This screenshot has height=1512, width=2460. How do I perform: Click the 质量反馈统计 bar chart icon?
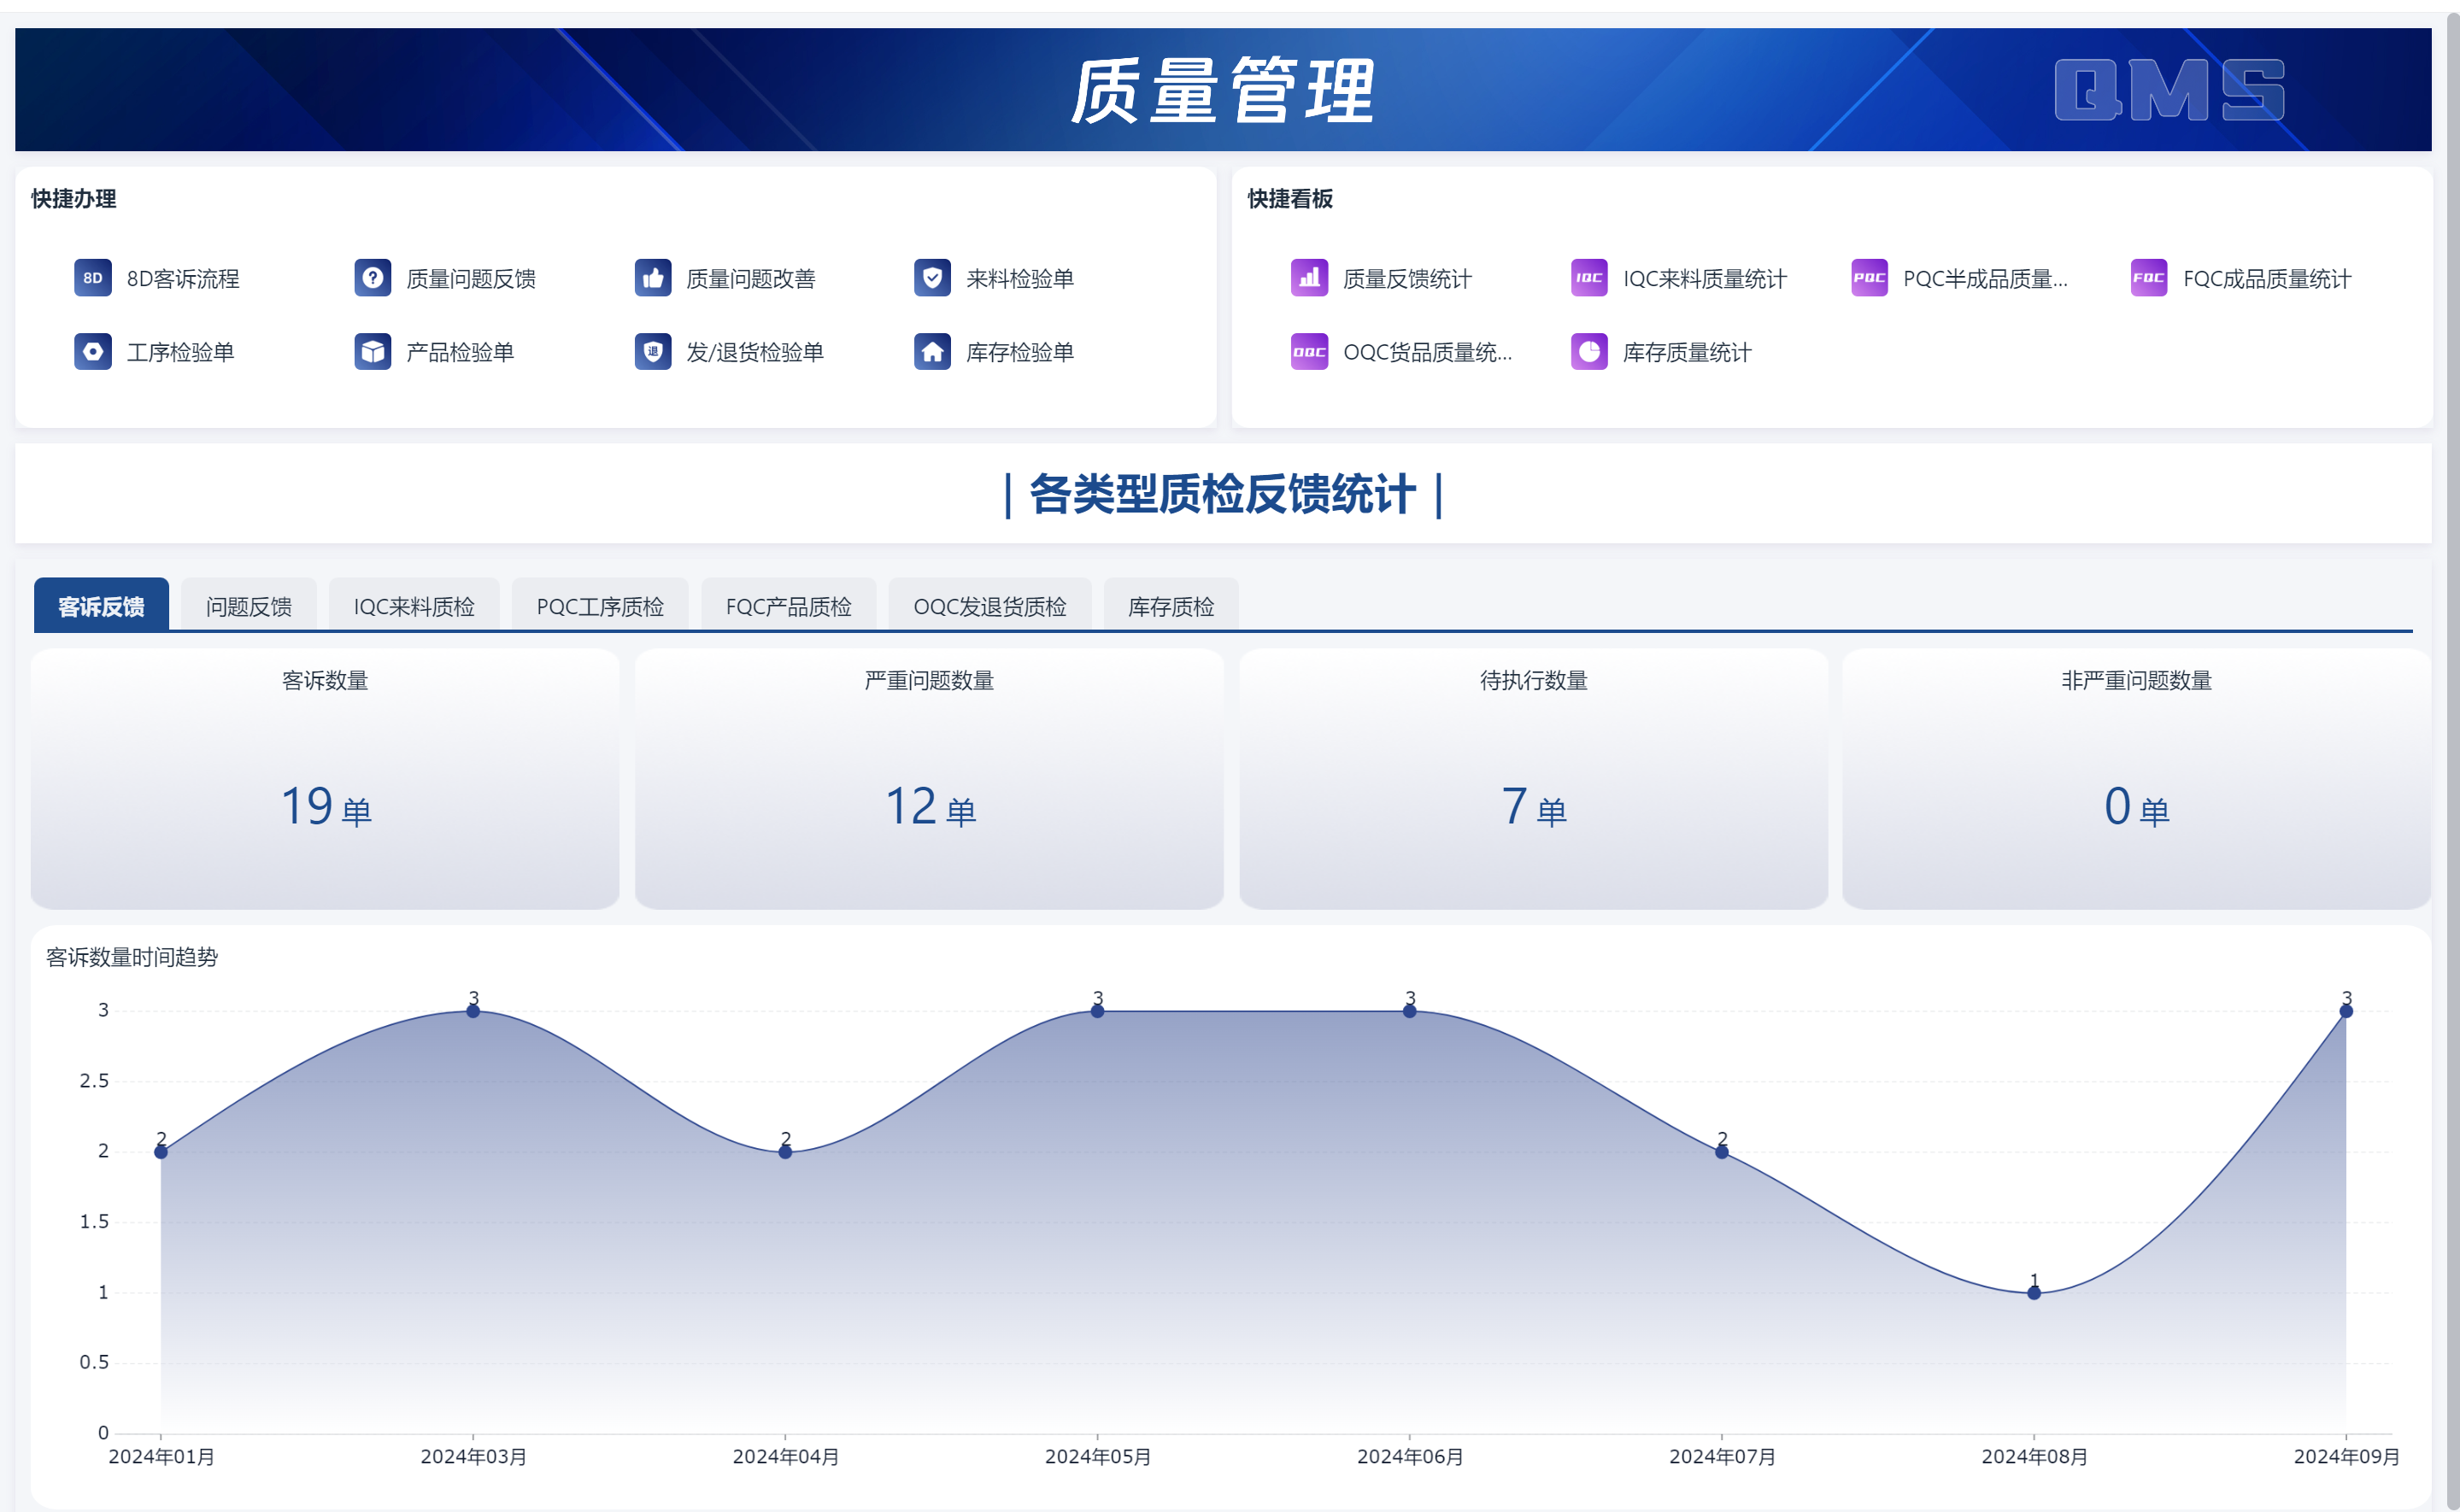1309,278
